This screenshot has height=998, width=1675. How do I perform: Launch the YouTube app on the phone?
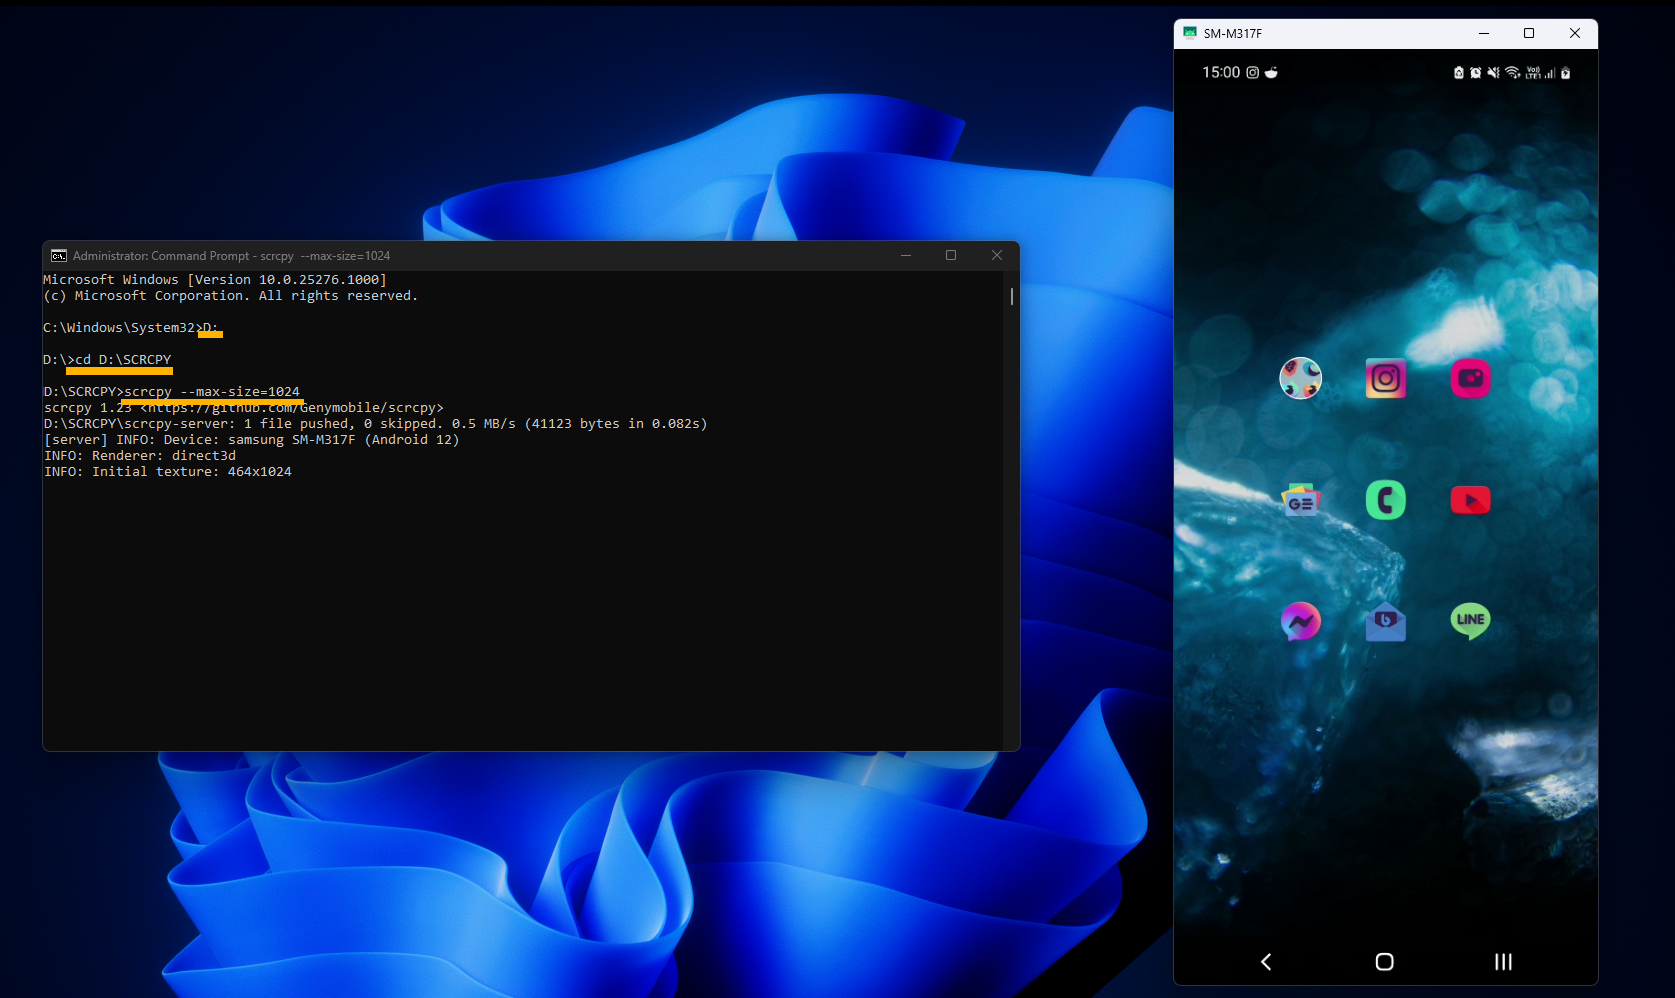click(1470, 500)
